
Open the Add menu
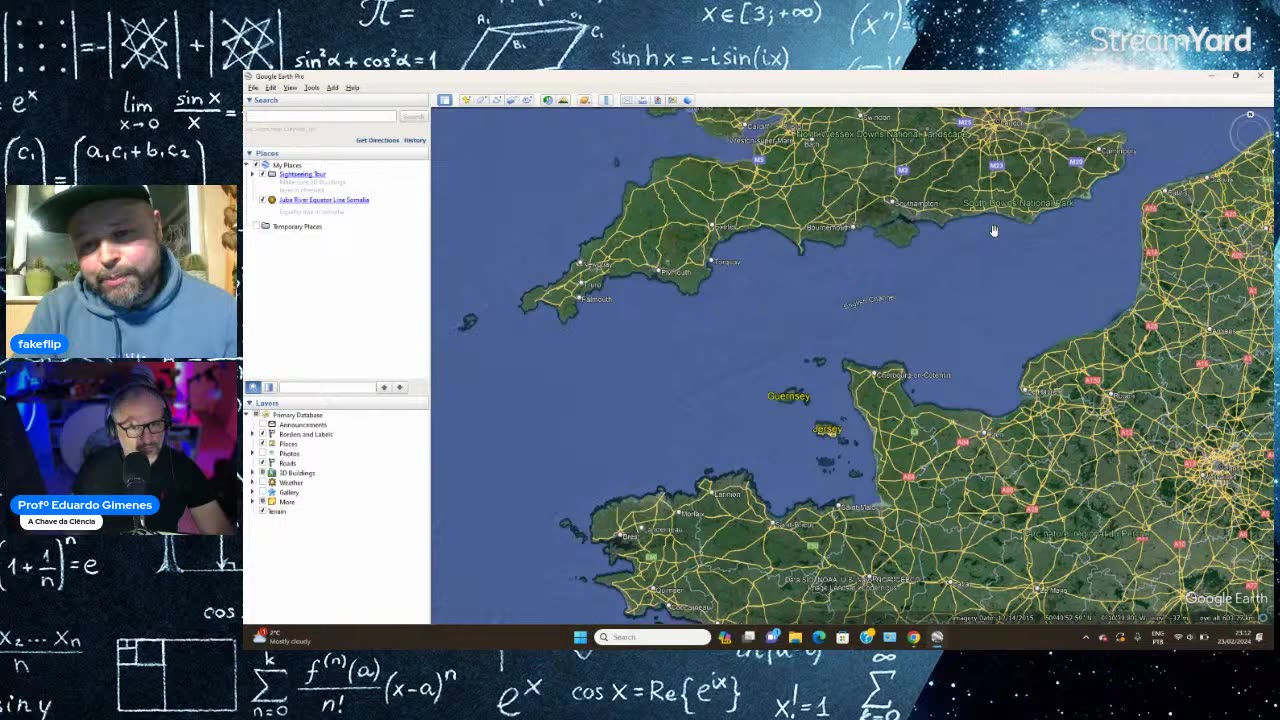(x=332, y=88)
